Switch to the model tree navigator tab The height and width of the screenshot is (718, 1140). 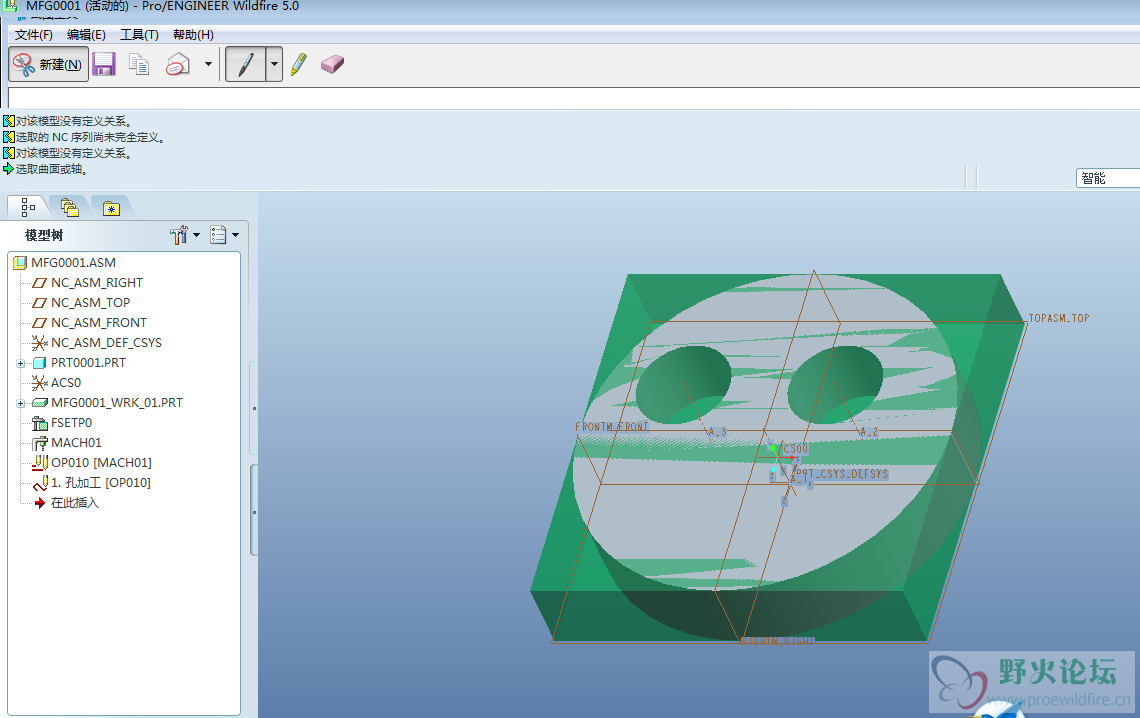click(28, 208)
